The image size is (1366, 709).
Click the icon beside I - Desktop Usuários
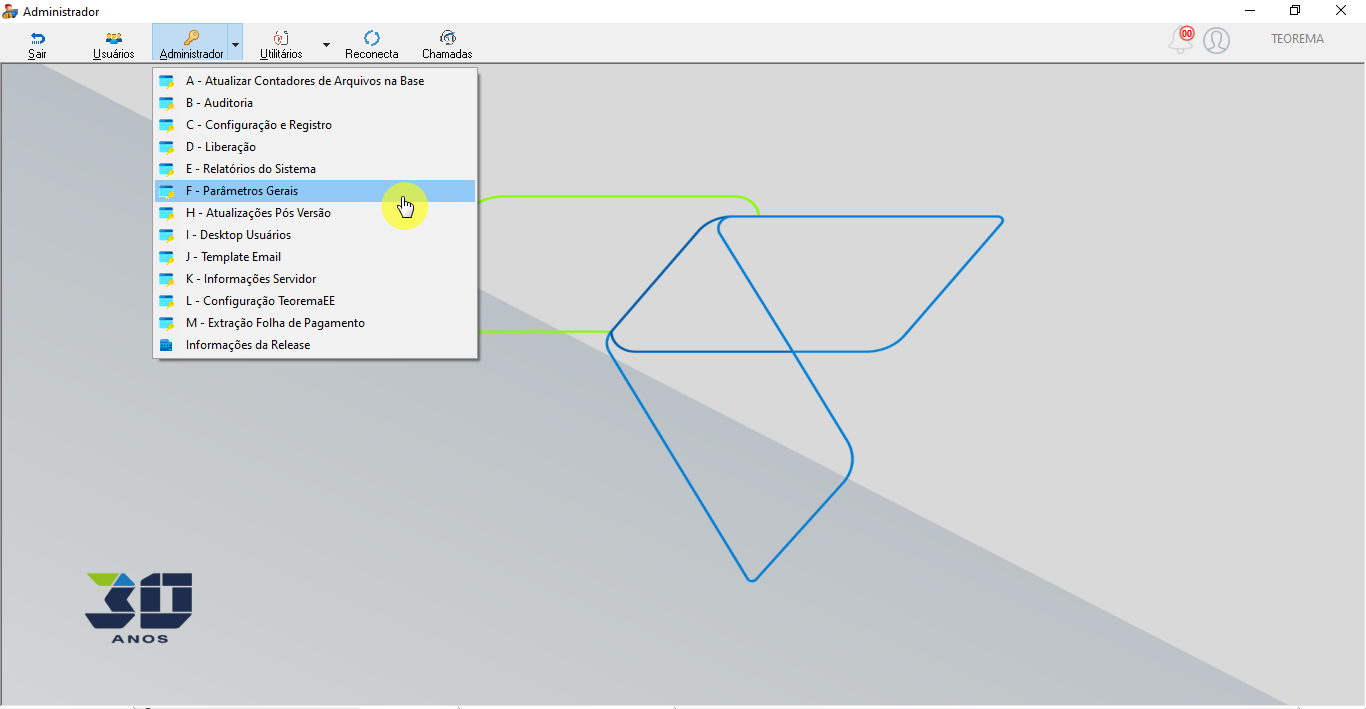167,235
